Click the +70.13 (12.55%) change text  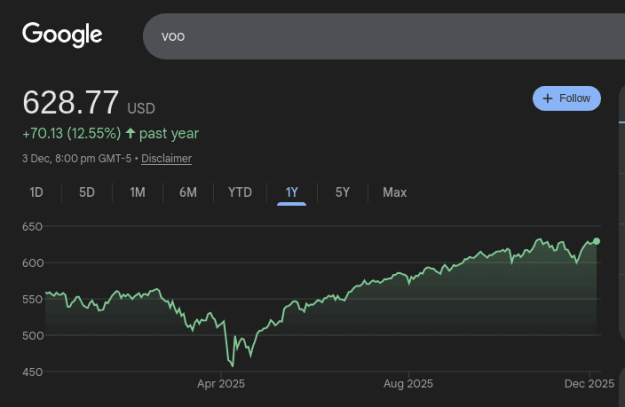[x=71, y=134]
